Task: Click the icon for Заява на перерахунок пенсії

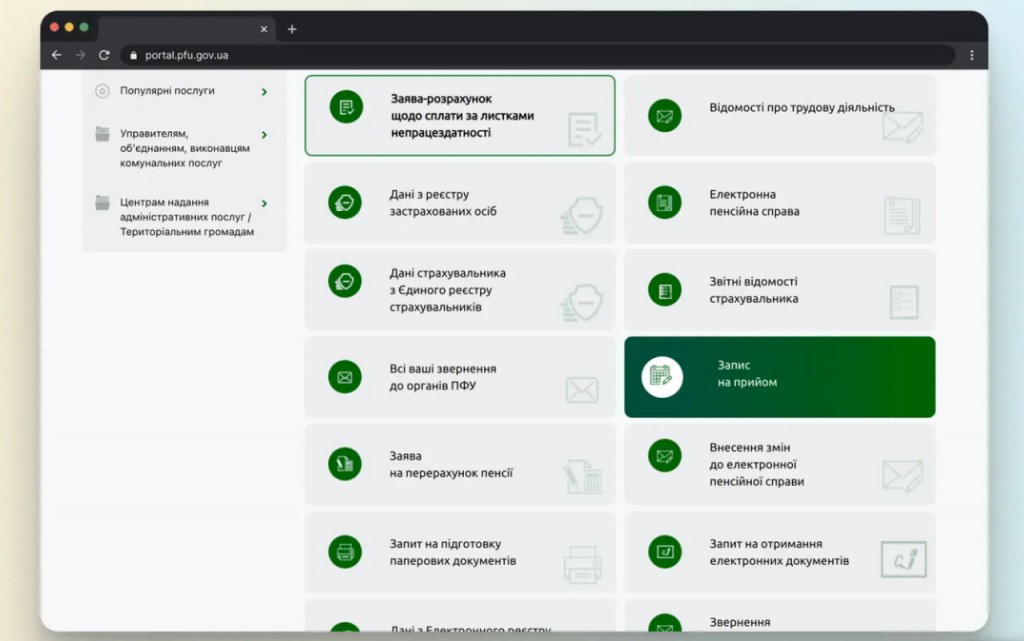Action: [345, 464]
